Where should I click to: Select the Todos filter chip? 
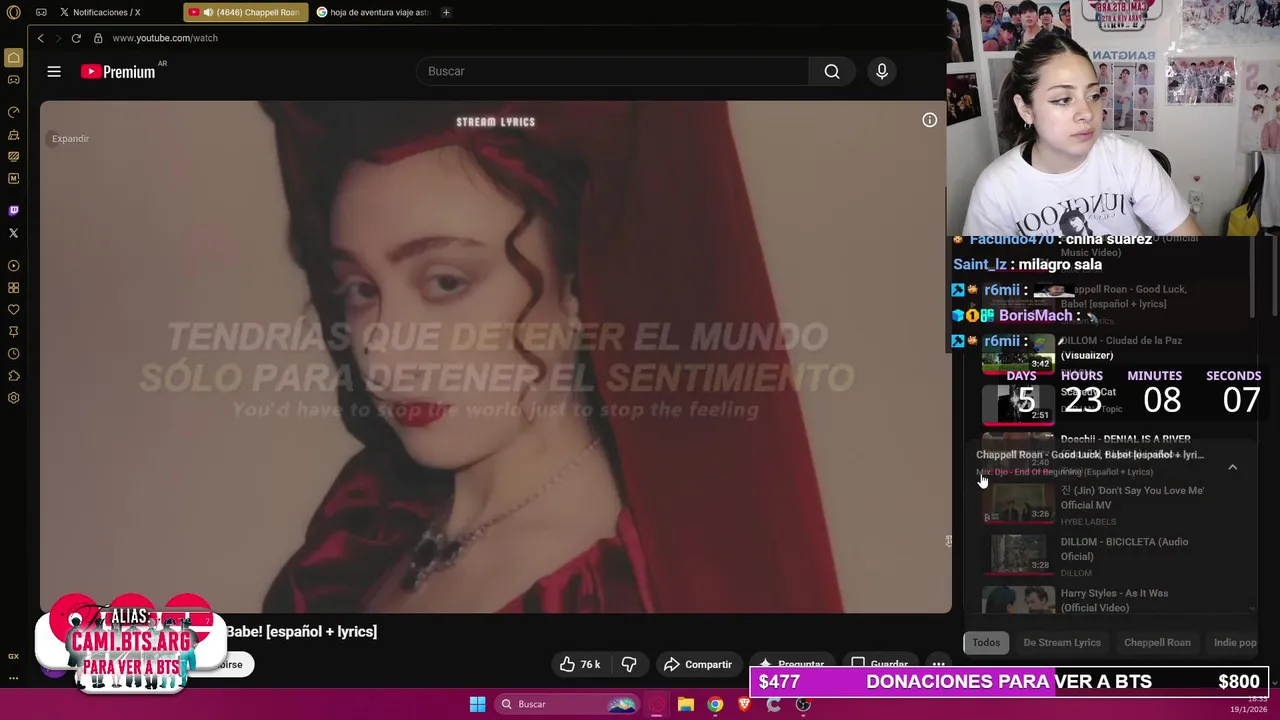(x=986, y=643)
